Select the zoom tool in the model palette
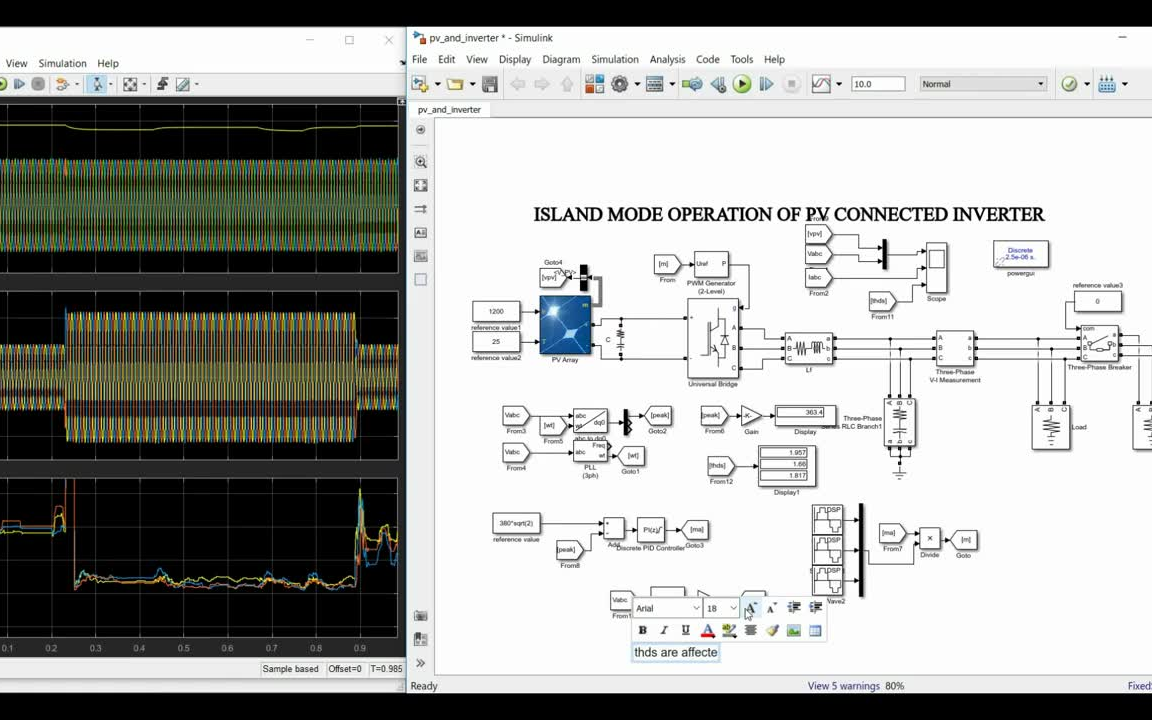 [x=420, y=161]
